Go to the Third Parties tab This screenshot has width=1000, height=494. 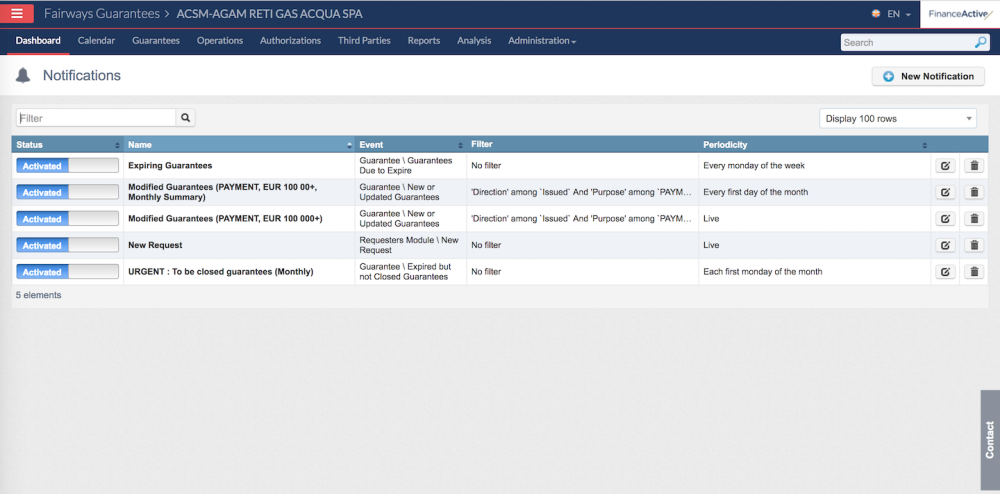pyautogui.click(x=364, y=41)
